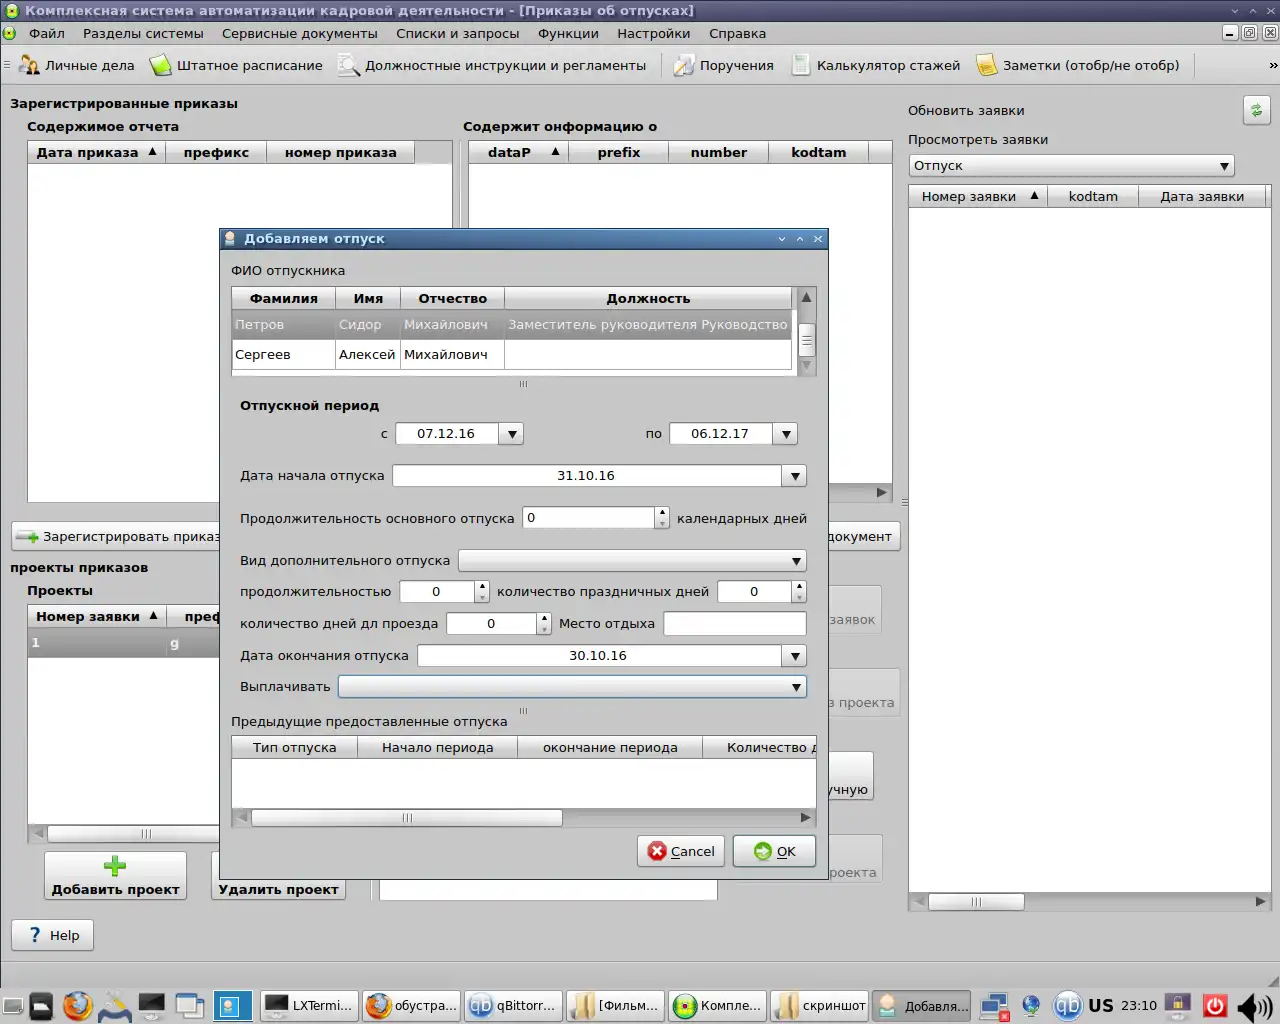Expand the Дата начала отпуска date dropdown
1280x1024 pixels.
tap(795, 476)
